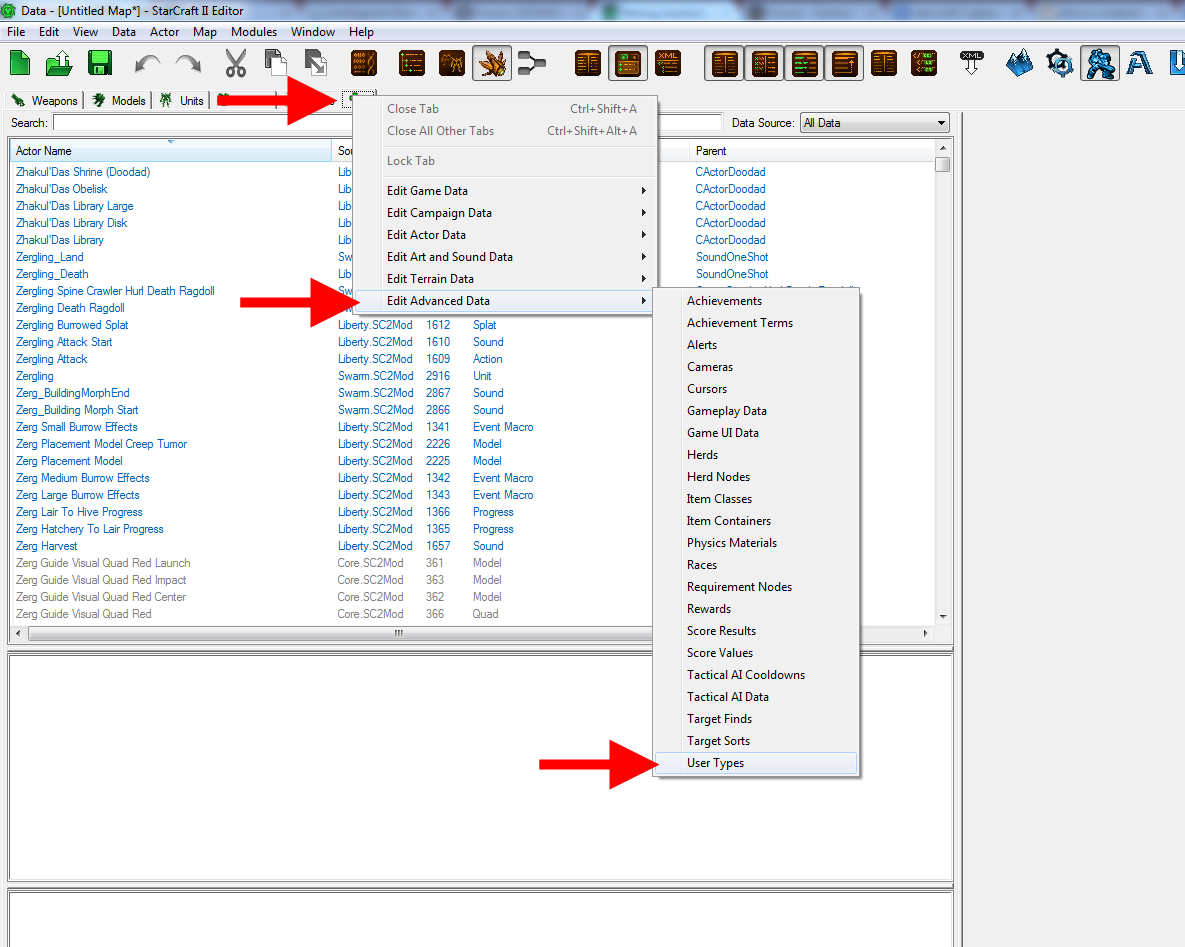The height and width of the screenshot is (947, 1185).
Task: Click the orange code-brackets icon
Action: pyautogui.click(x=924, y=63)
